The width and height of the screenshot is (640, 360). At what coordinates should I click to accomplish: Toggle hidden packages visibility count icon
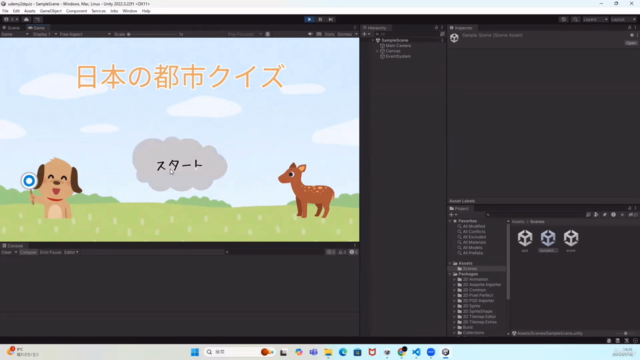[x=633, y=215]
